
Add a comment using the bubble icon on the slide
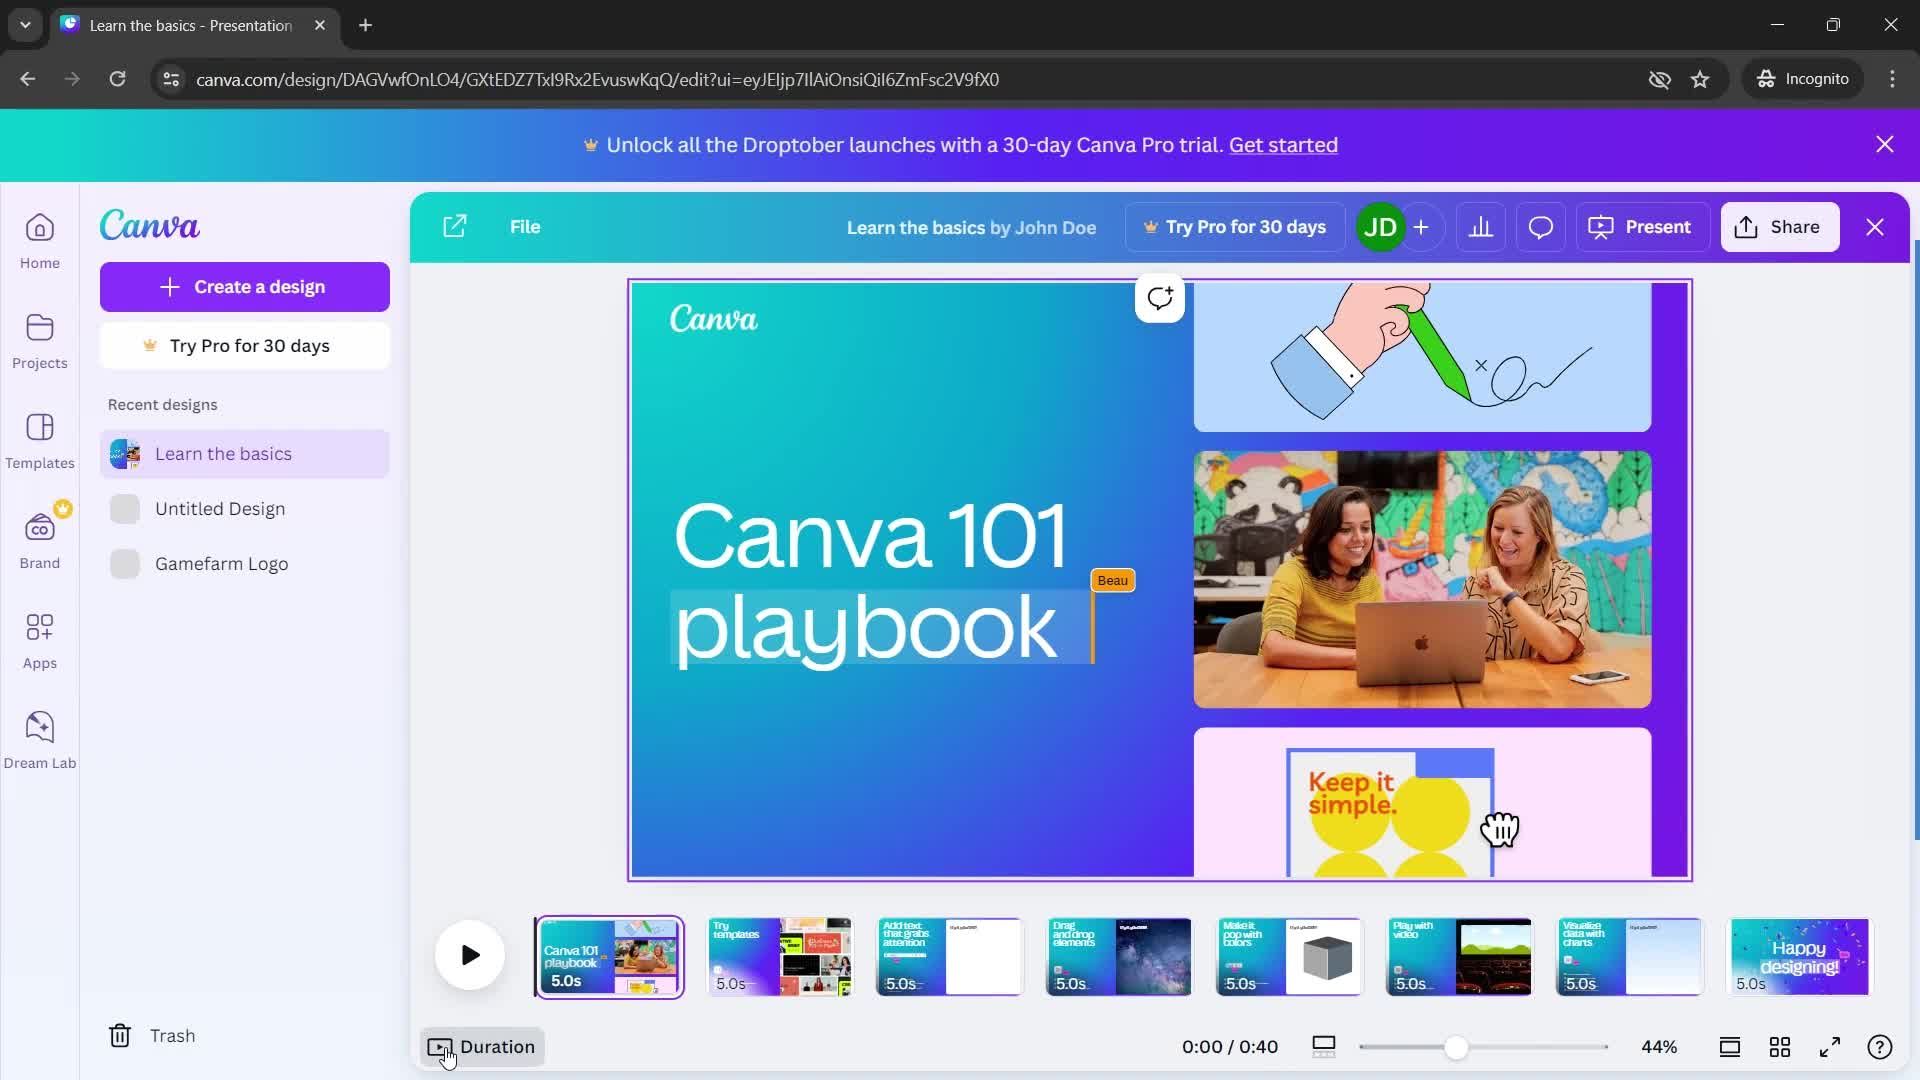coord(1160,298)
